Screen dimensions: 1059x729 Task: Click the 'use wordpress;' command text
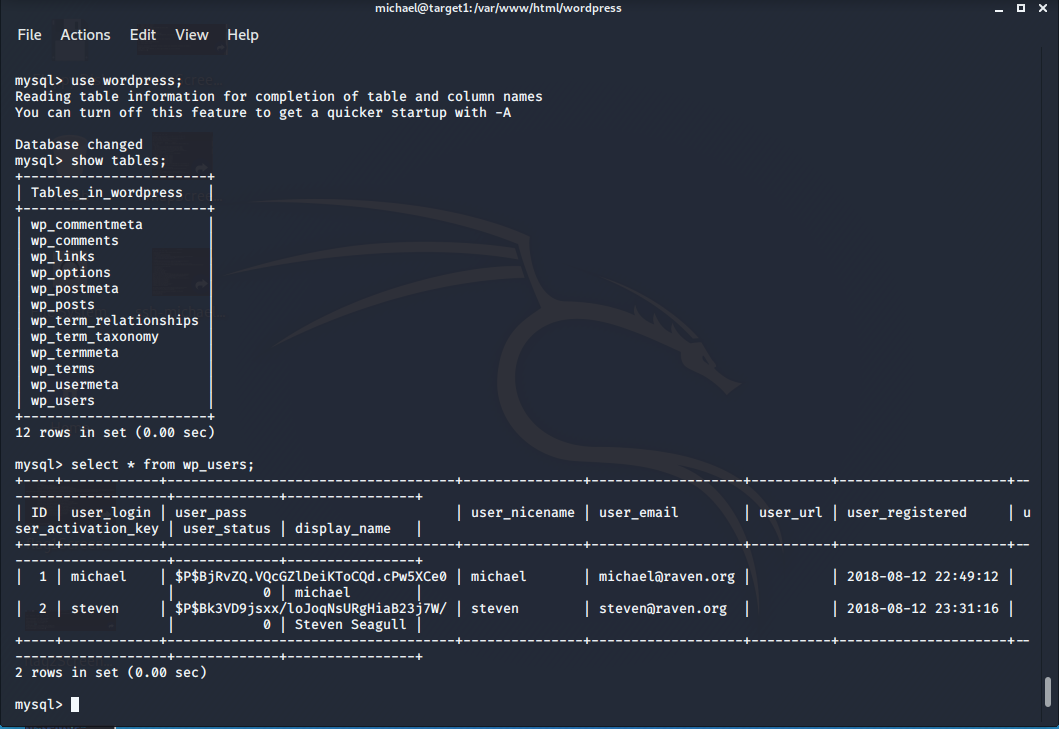126,80
